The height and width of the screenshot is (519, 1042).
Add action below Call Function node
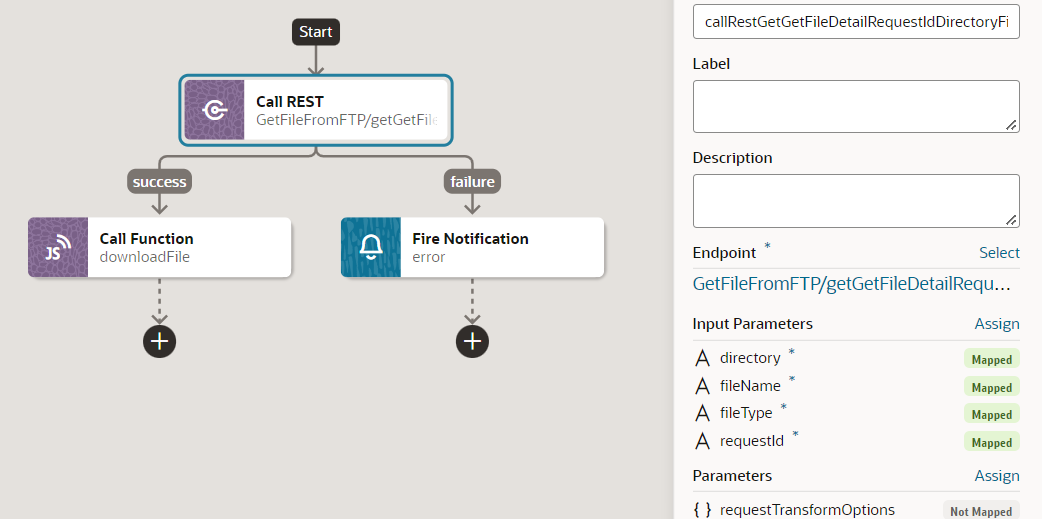point(159,342)
